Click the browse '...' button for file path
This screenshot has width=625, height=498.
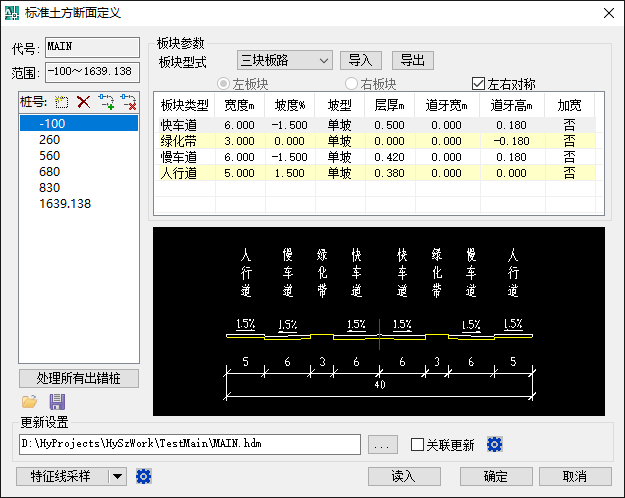[383, 445]
